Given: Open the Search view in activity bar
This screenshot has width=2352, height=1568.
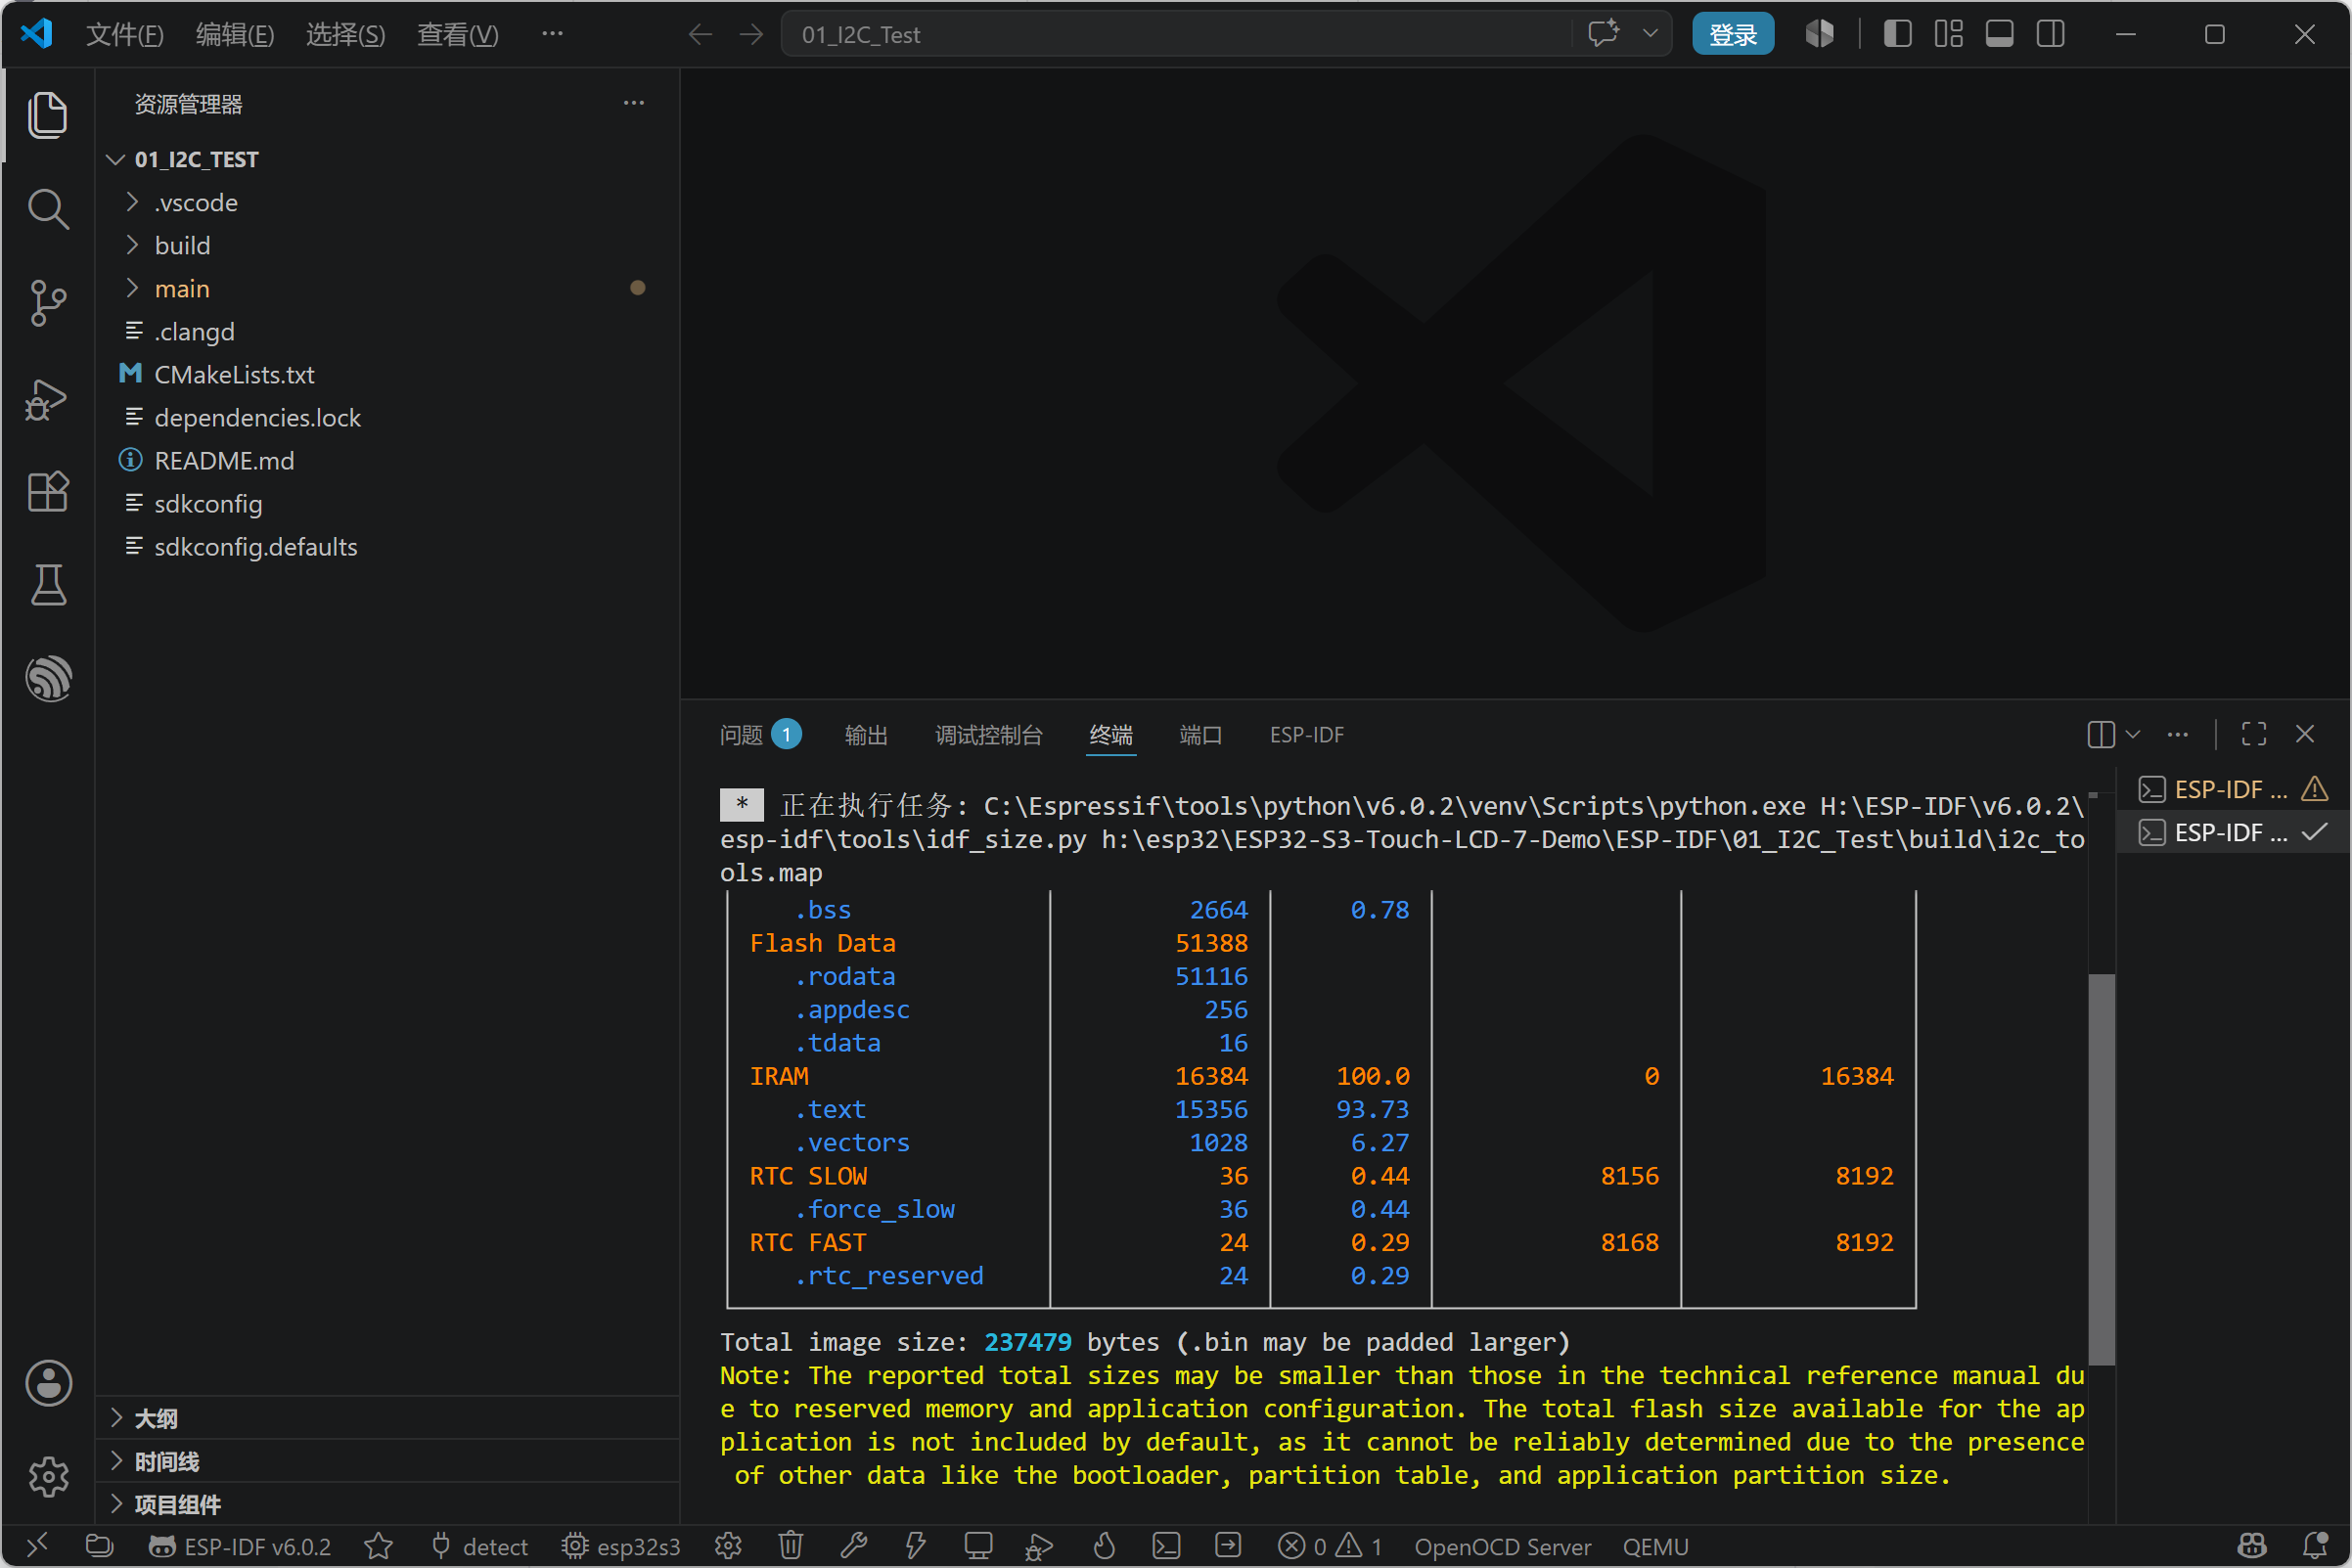Looking at the screenshot, I should pos(47,209).
